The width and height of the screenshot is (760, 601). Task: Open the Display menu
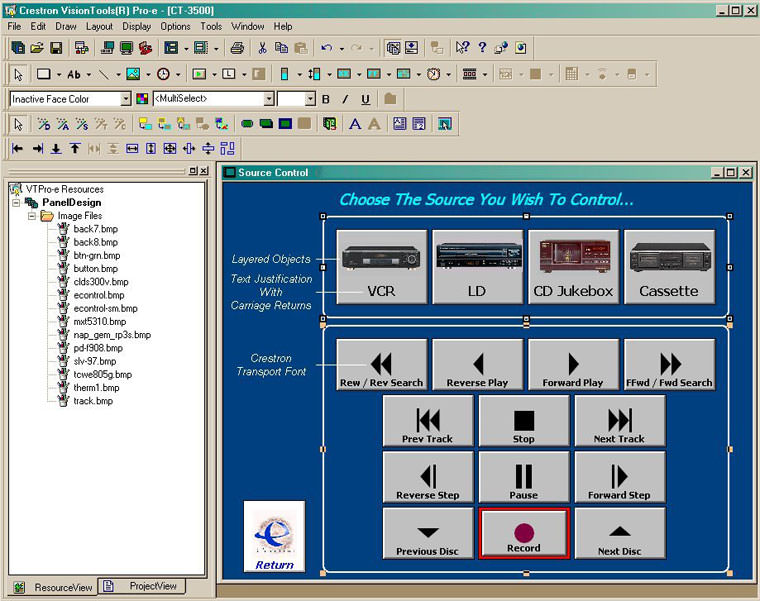tap(136, 27)
